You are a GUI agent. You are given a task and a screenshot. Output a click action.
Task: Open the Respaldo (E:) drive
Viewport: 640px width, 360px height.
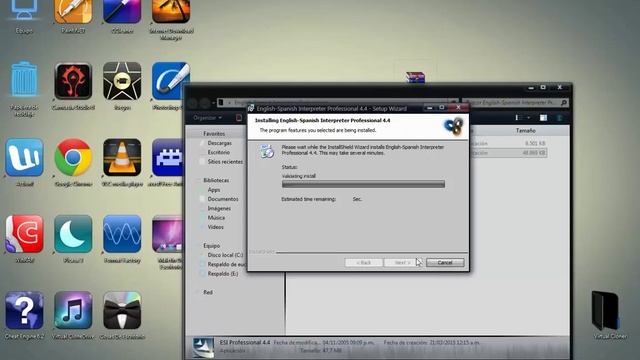222,274
